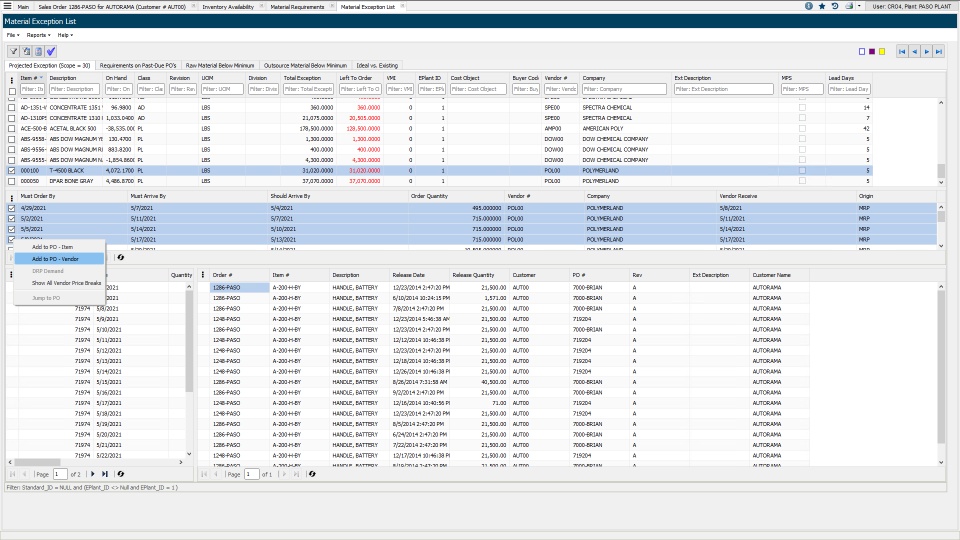Uncheck the 4/29/2021 Must Order By row
Viewport: 960px width, 540px height.
pos(12,208)
